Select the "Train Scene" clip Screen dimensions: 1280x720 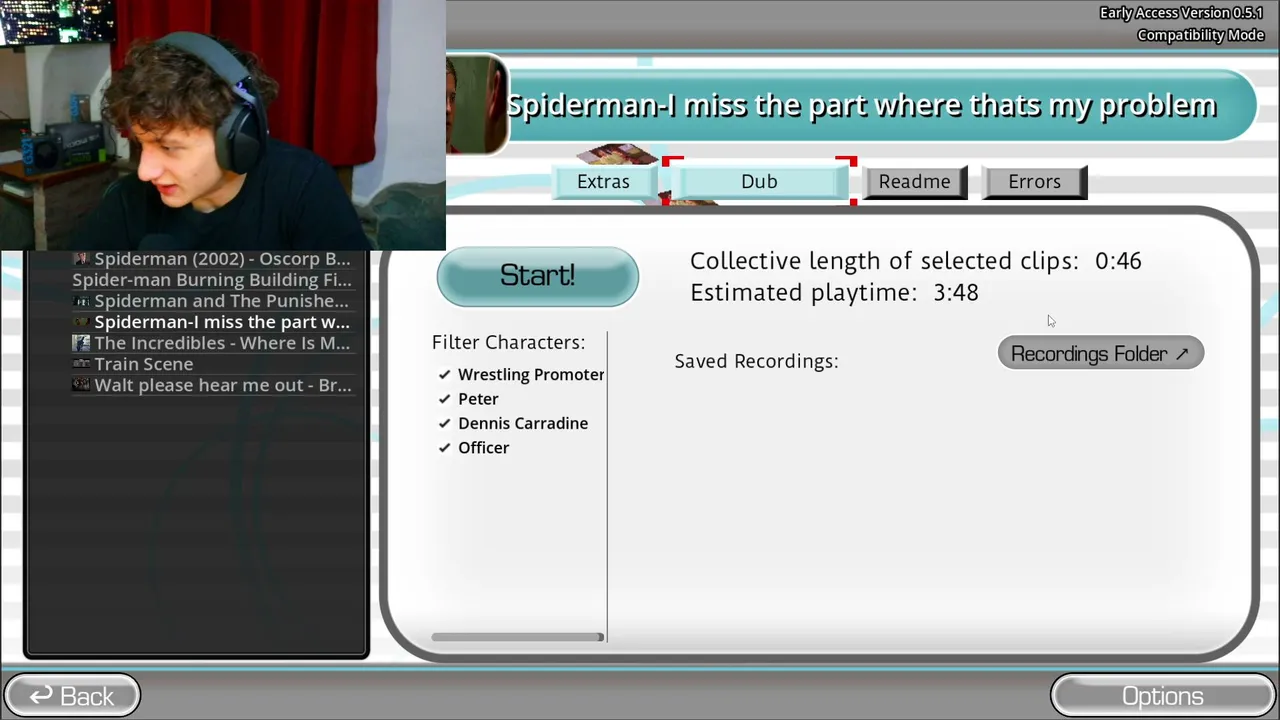point(212,364)
